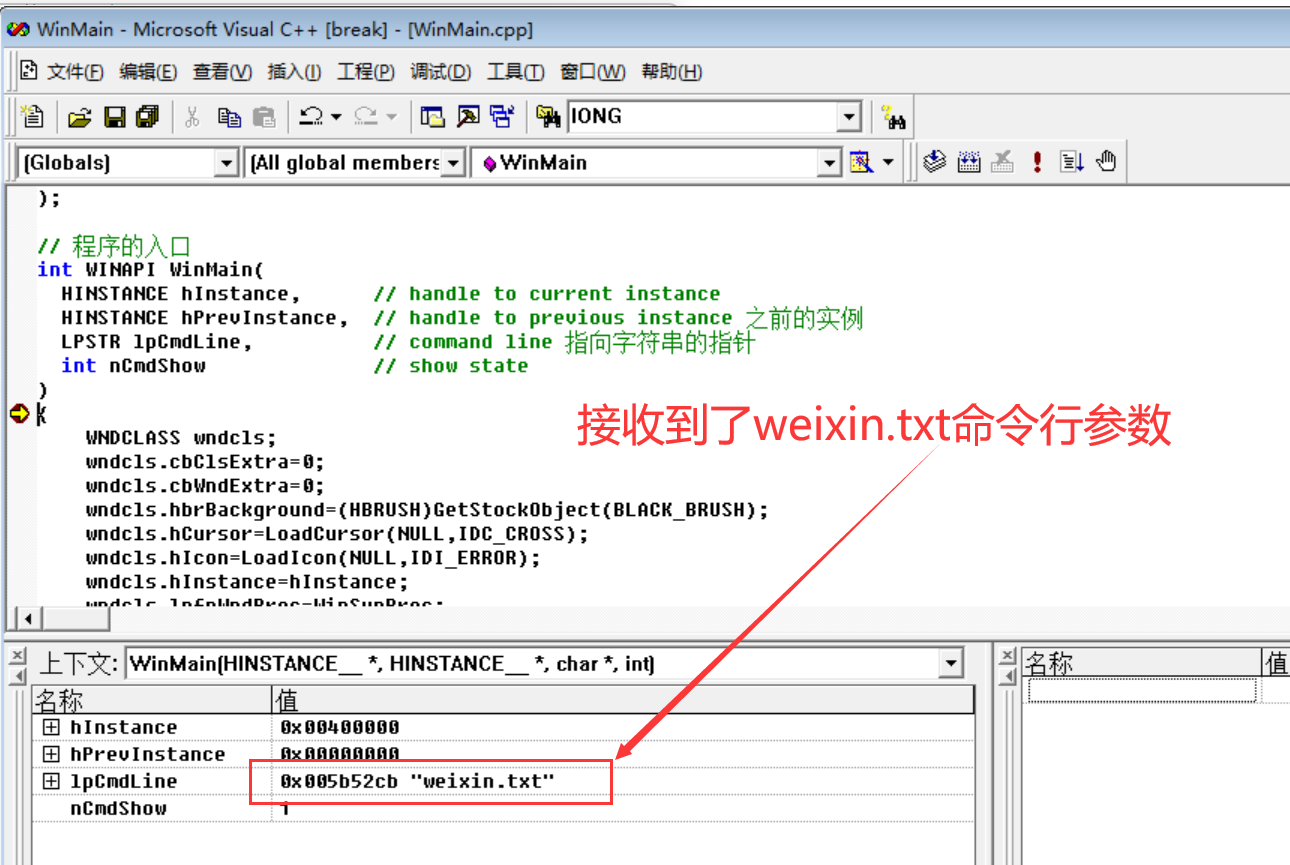
Task: Click the Go debug icon
Action: click(x=1072, y=162)
